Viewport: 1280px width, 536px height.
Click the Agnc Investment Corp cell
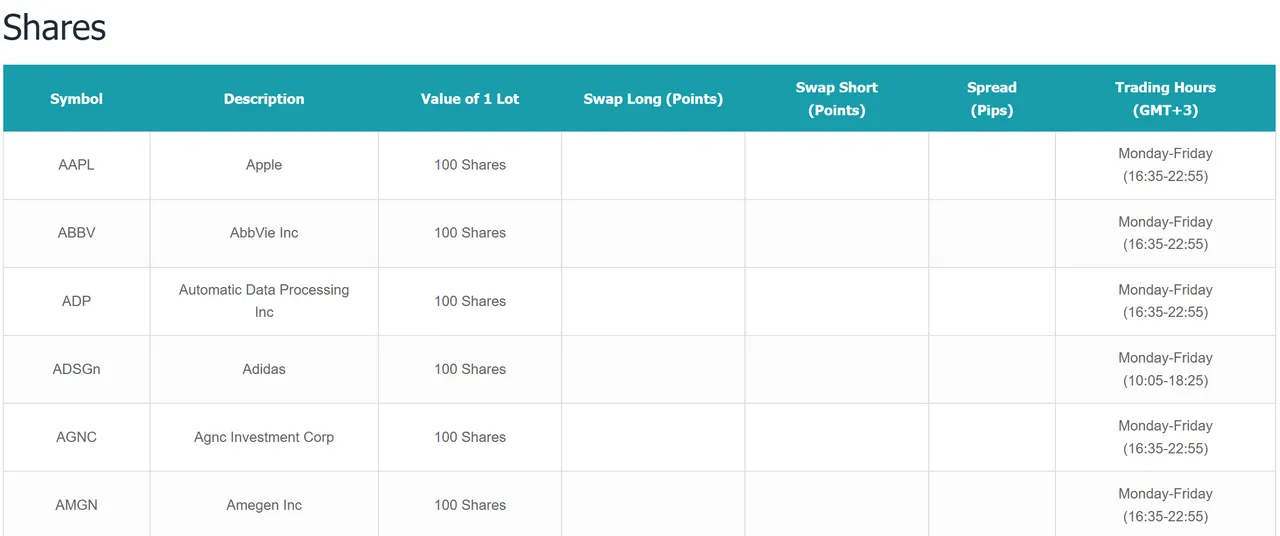click(264, 437)
